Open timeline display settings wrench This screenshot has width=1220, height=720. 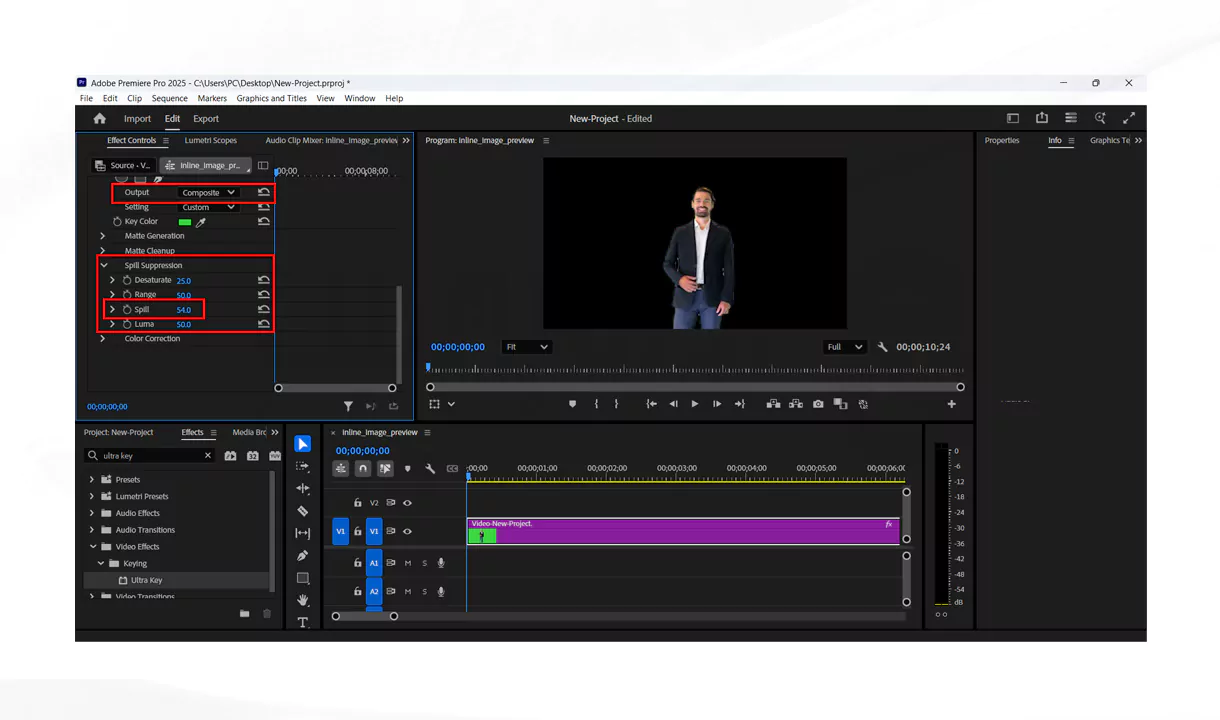pyautogui.click(x=430, y=468)
